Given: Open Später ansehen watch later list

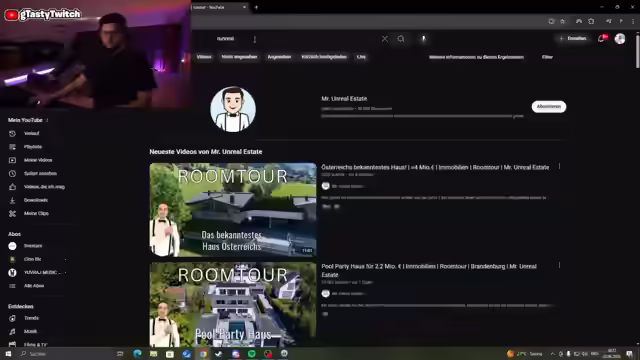Looking at the screenshot, I should [33, 173].
